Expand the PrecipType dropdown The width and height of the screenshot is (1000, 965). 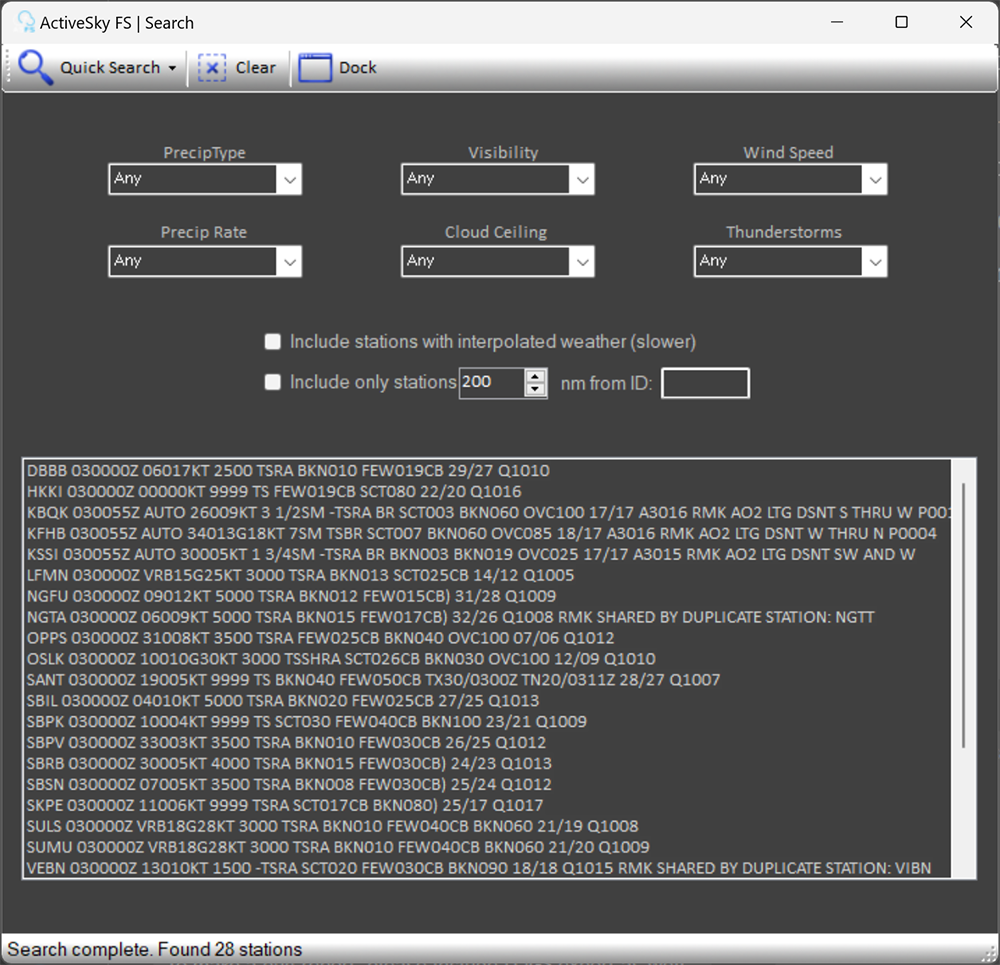[x=289, y=180]
